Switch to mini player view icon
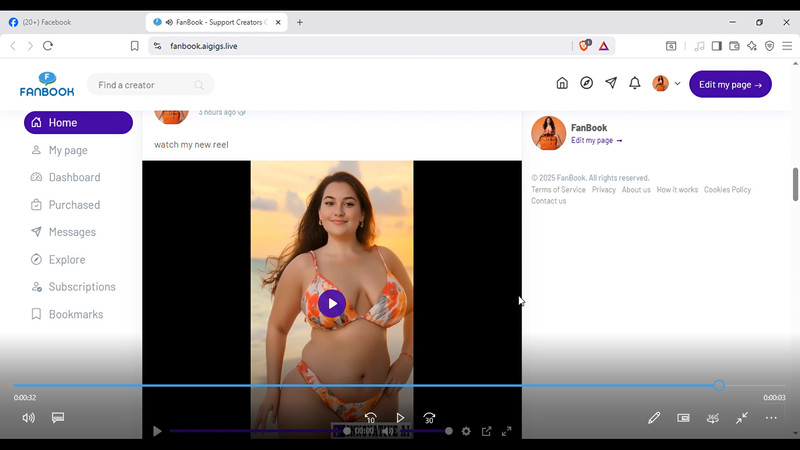Image resolution: width=800 pixels, height=450 pixels. (x=683, y=418)
